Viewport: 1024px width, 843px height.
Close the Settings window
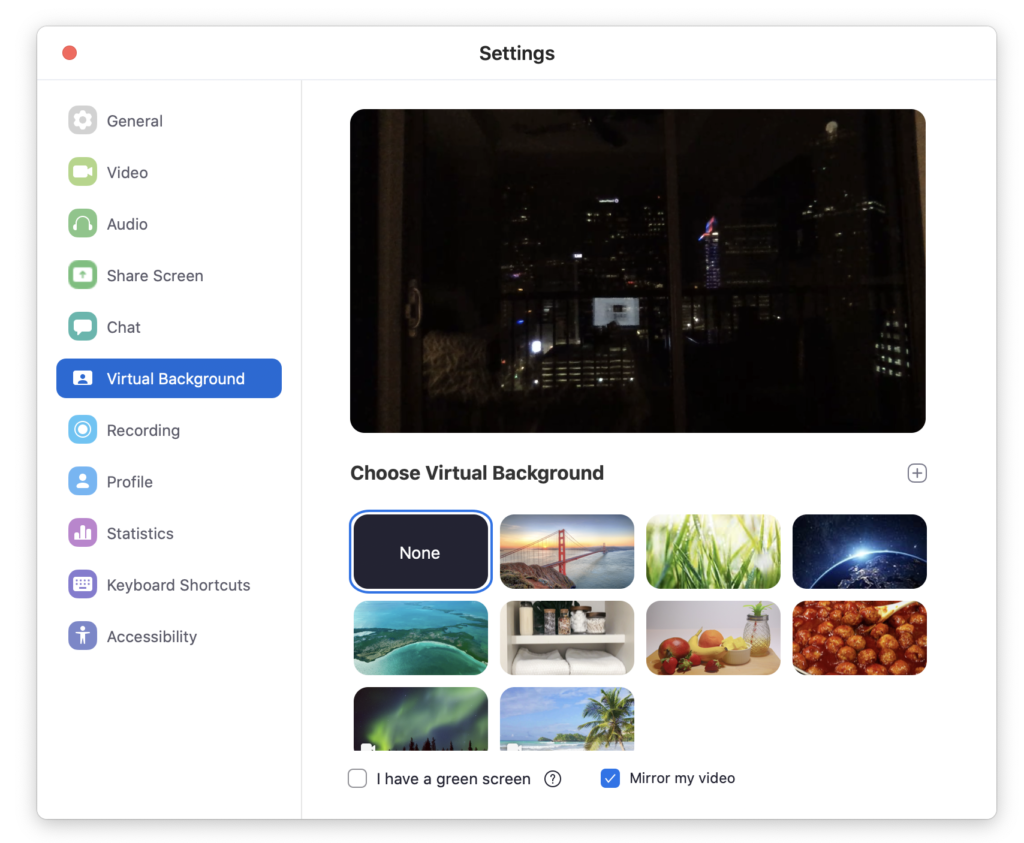click(x=69, y=53)
